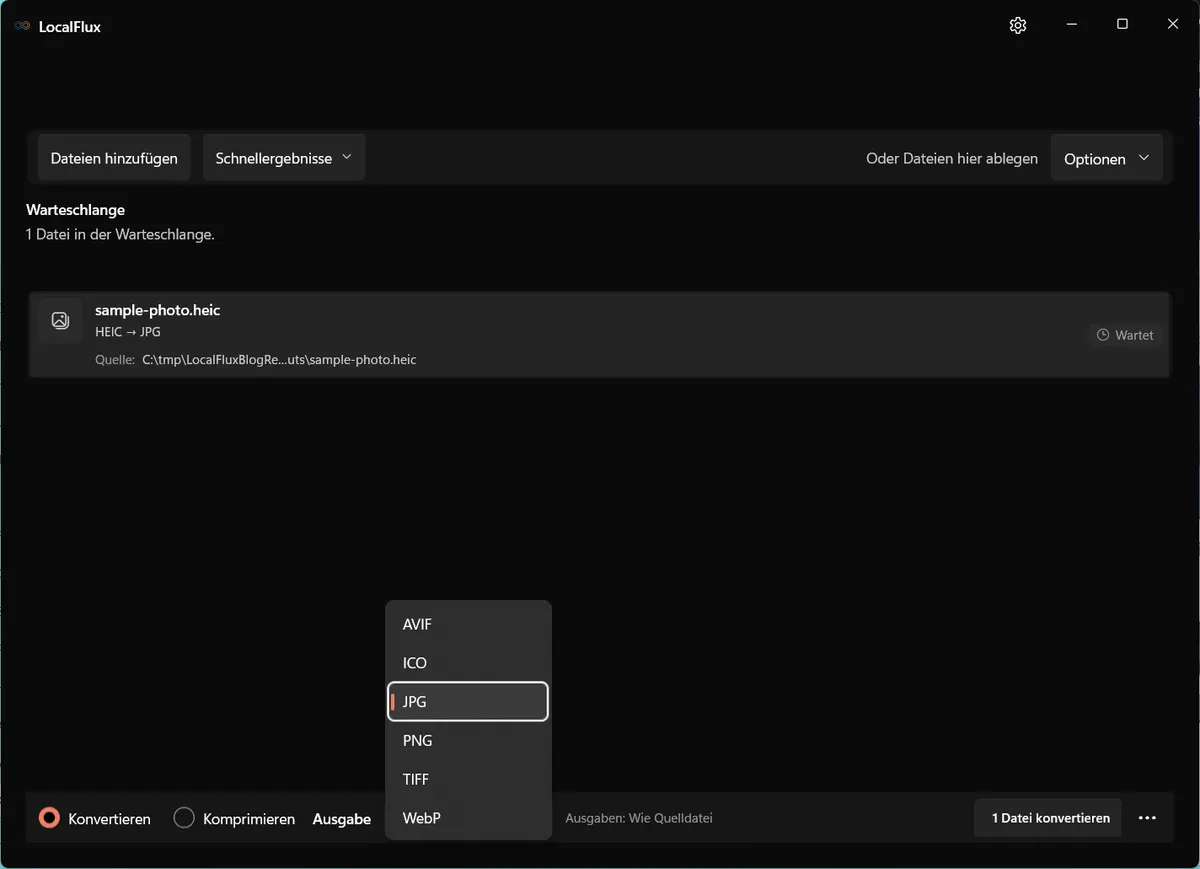Image resolution: width=1200 pixels, height=869 pixels.
Task: Click the 1 Datei konvertieren button
Action: coord(1050,818)
